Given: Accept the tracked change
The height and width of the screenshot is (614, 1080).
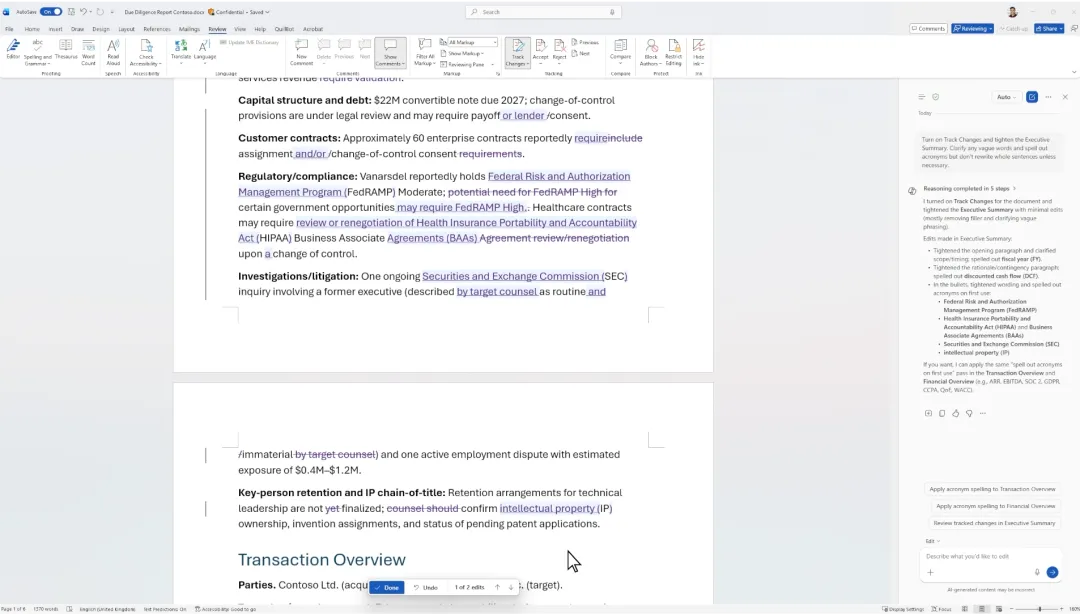Looking at the screenshot, I should tap(541, 50).
